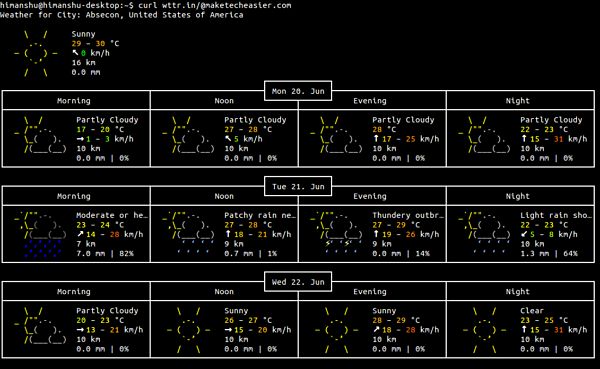This screenshot has width=600, height=369.
Task: Click the "Tue 21. Jun" date box
Action: pyautogui.click(x=298, y=186)
